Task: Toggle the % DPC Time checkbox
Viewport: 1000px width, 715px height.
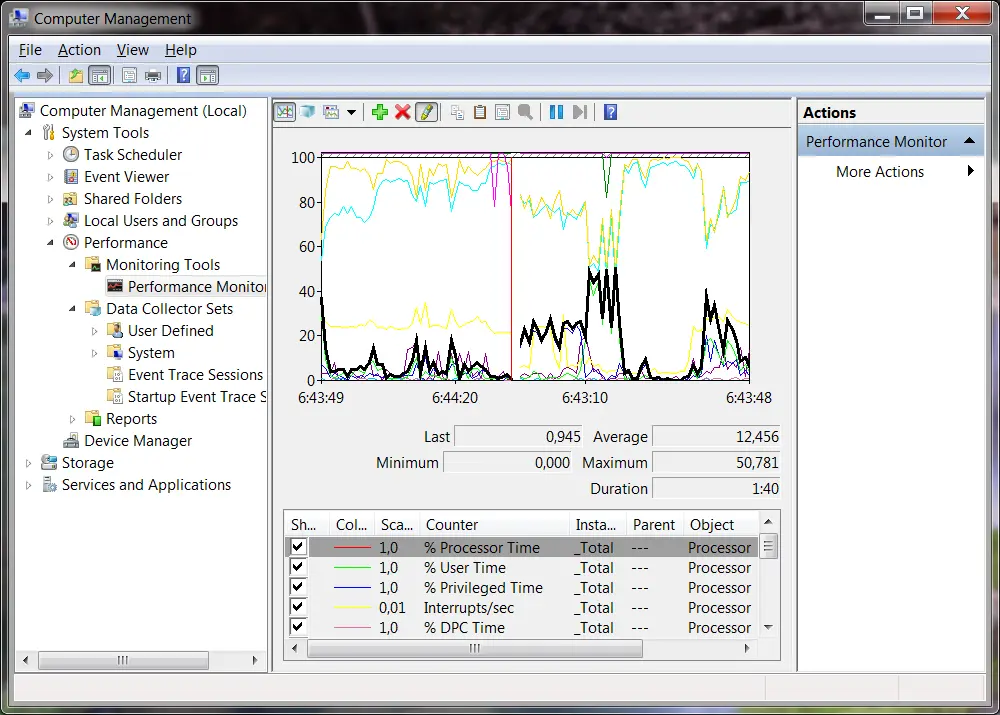Action: (298, 627)
